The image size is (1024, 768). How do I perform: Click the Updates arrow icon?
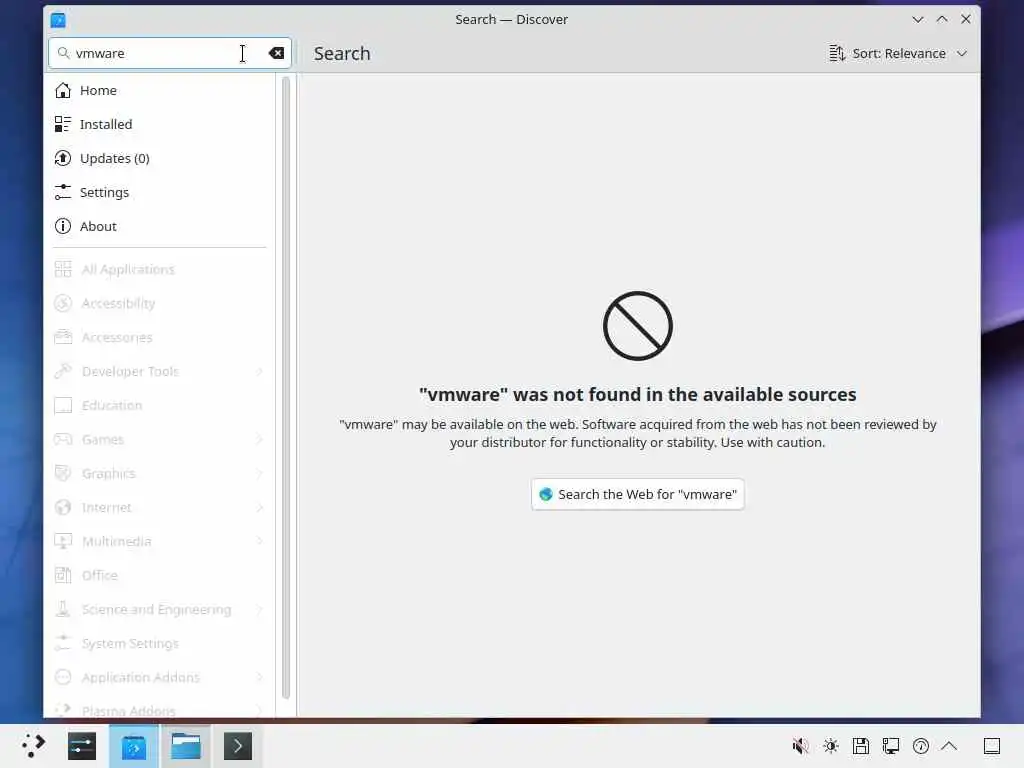coord(63,158)
